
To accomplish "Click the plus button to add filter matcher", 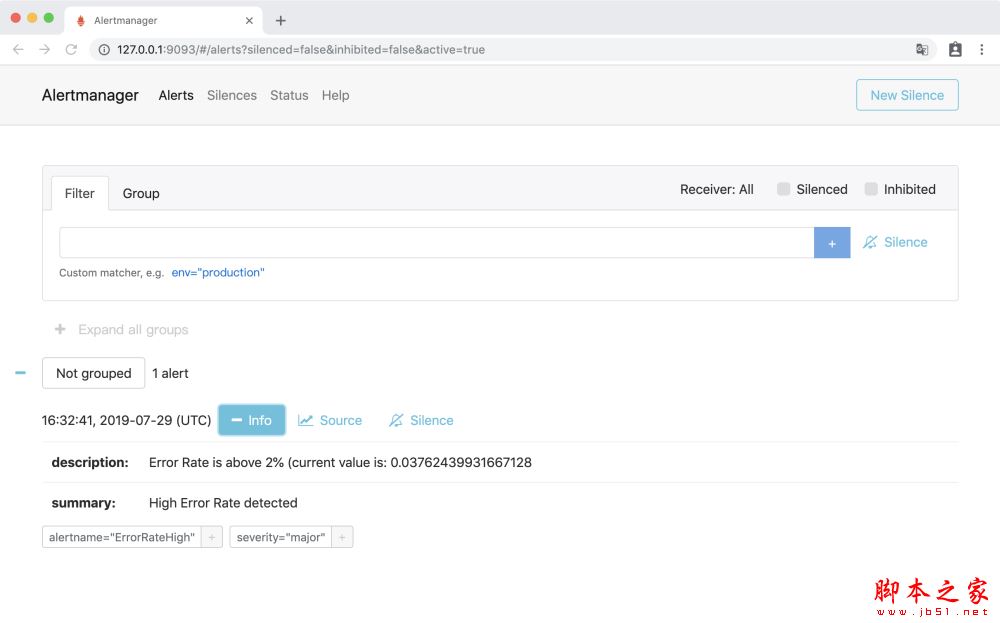I will [x=831, y=243].
